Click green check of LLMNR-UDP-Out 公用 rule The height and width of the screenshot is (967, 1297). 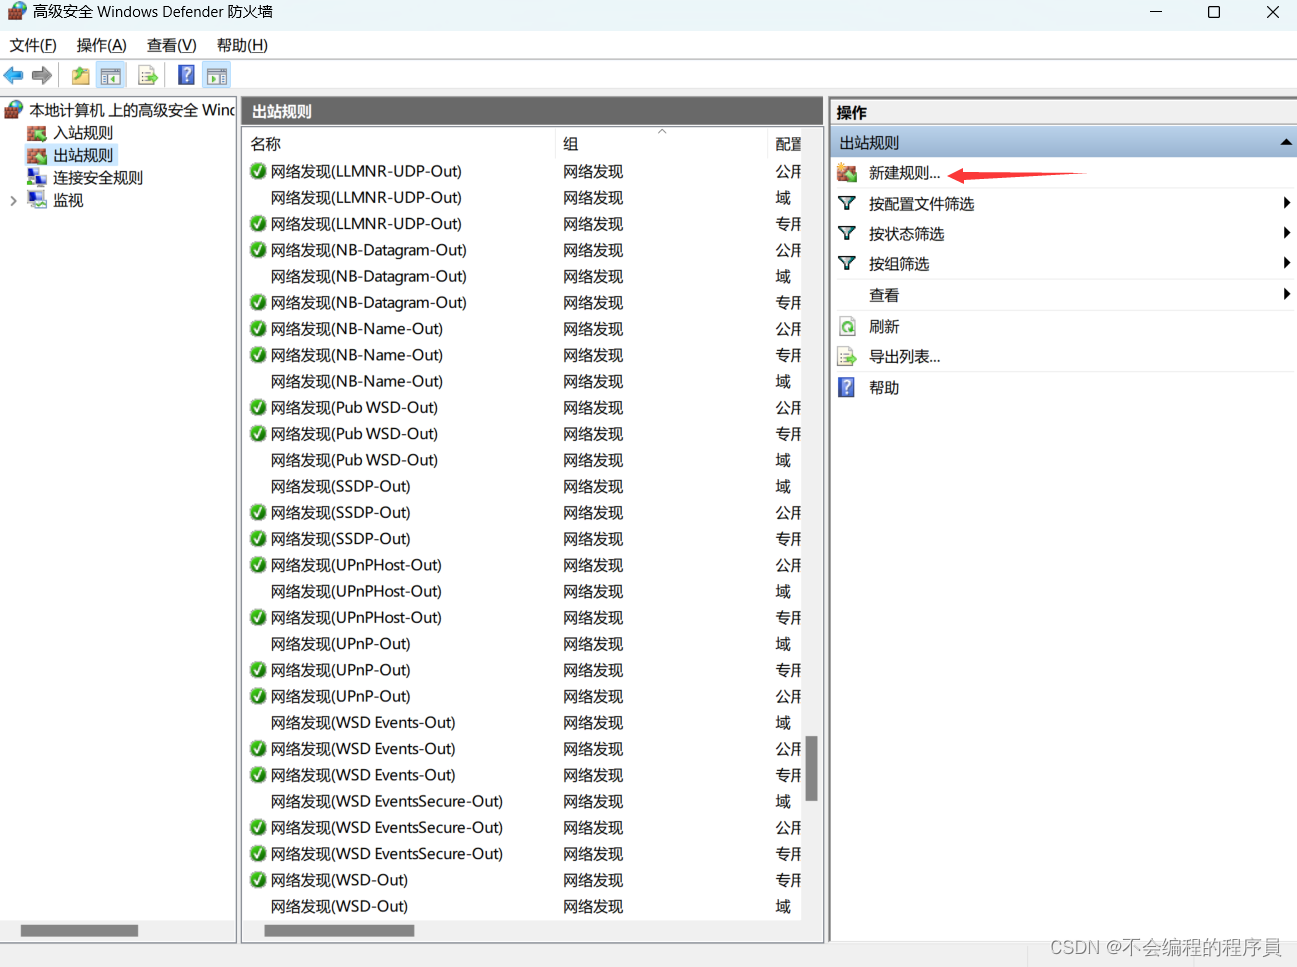(x=258, y=171)
